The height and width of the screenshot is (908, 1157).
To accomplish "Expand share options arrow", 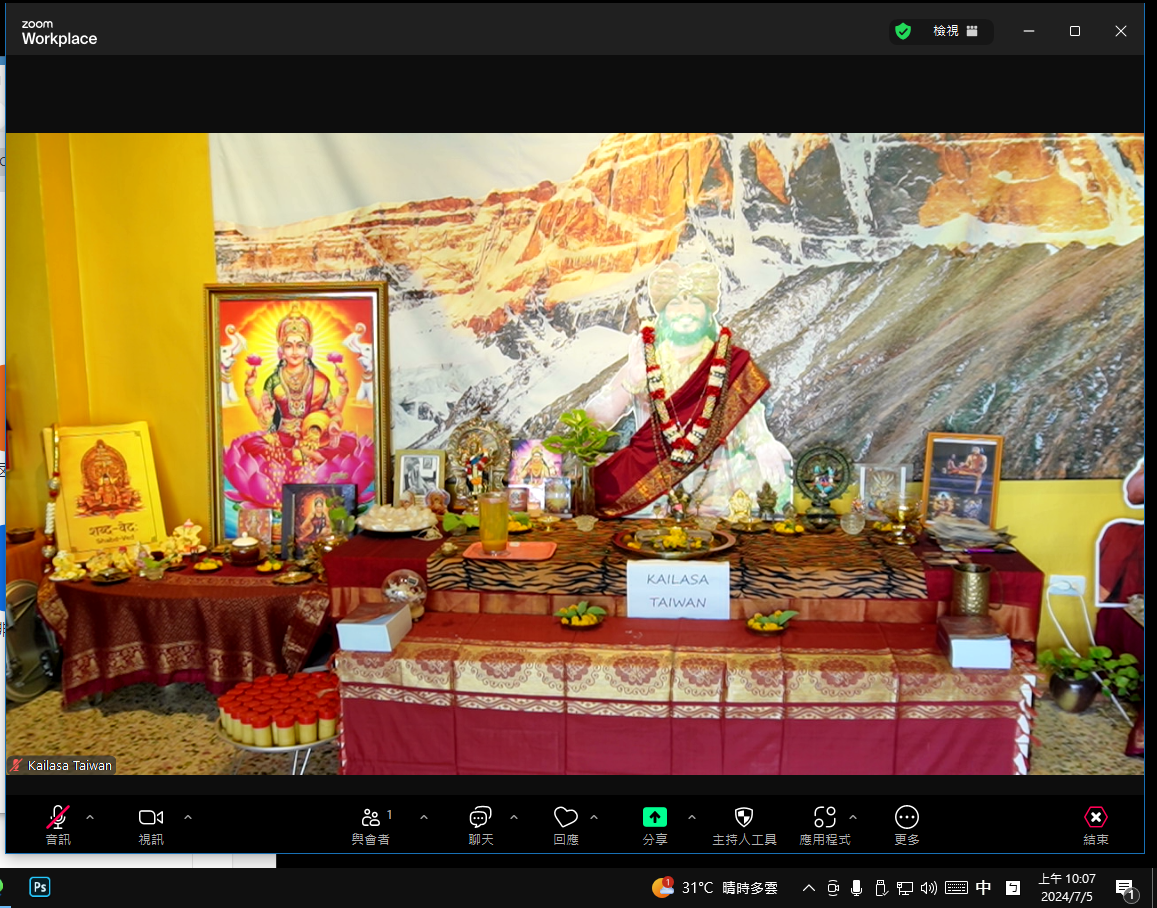I will (x=692, y=817).
